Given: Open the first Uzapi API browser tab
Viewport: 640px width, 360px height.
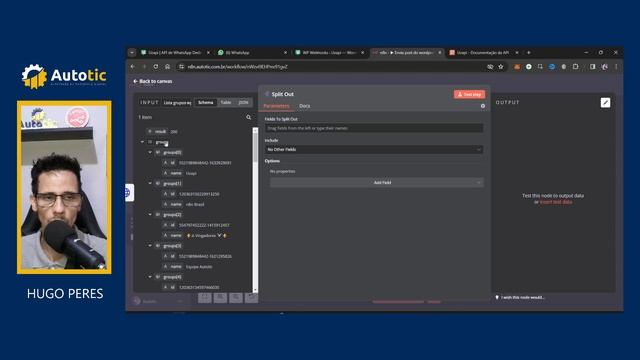Looking at the screenshot, I should [175, 53].
